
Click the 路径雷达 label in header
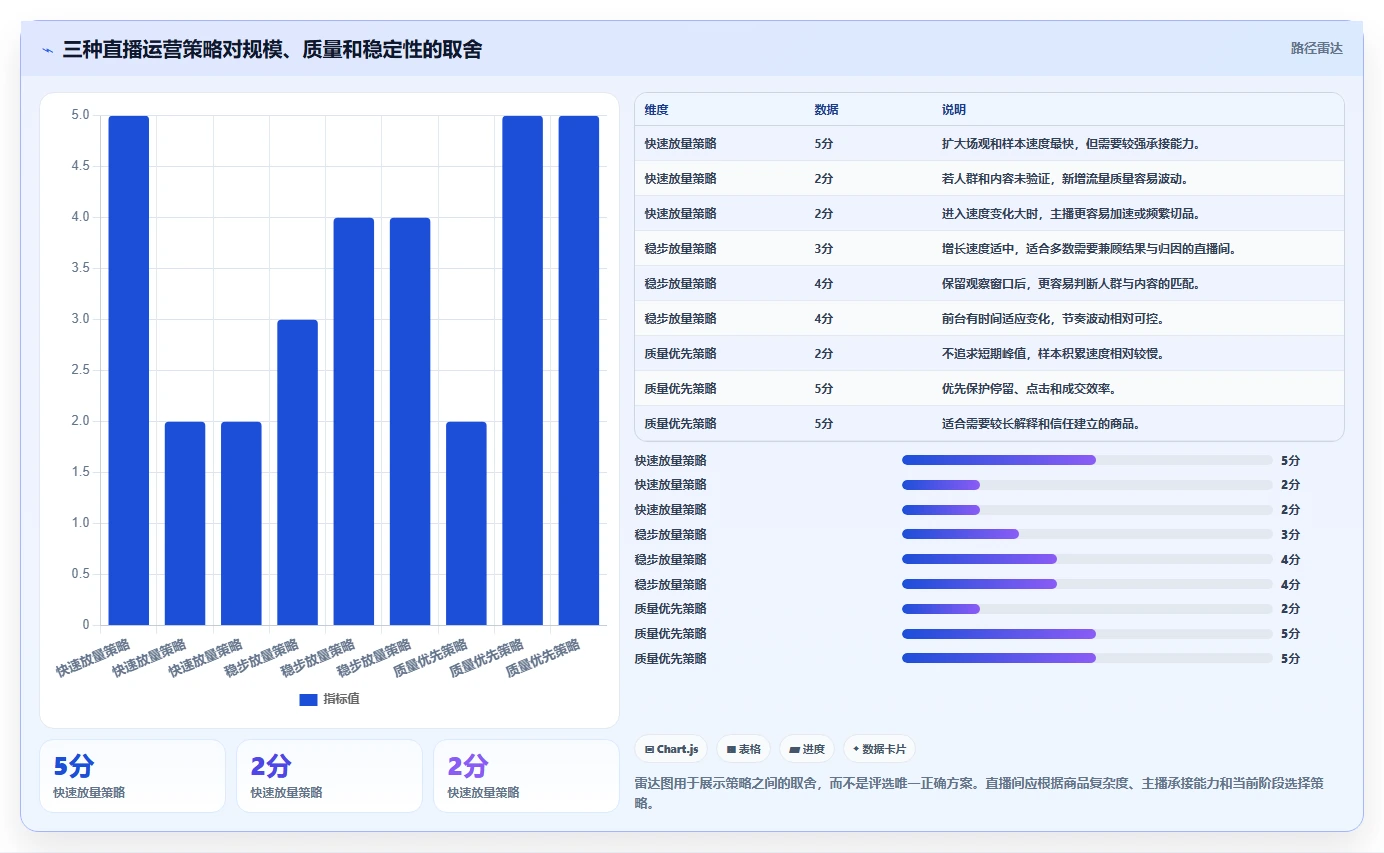pos(1316,48)
